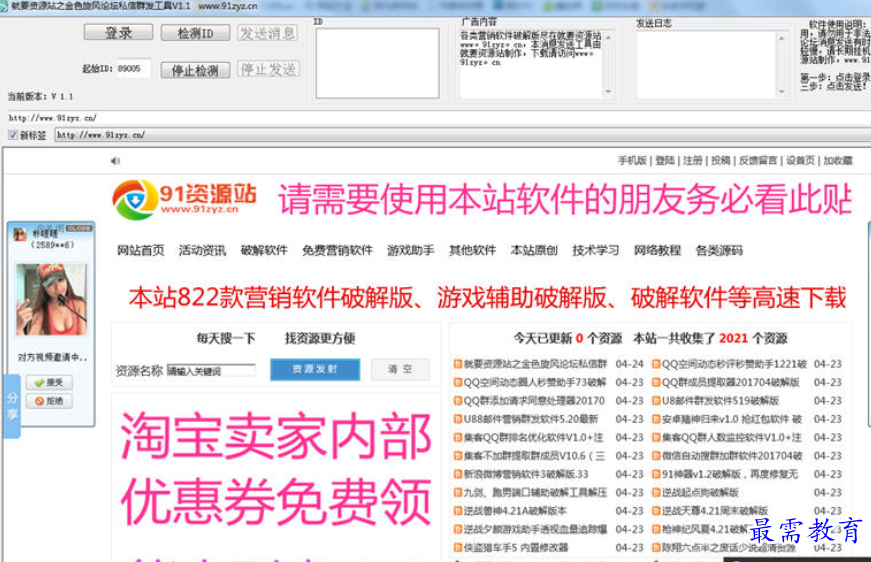This screenshot has width=871, height=562.
Task: Click the 停止检测 button
Action: pyautogui.click(x=195, y=71)
